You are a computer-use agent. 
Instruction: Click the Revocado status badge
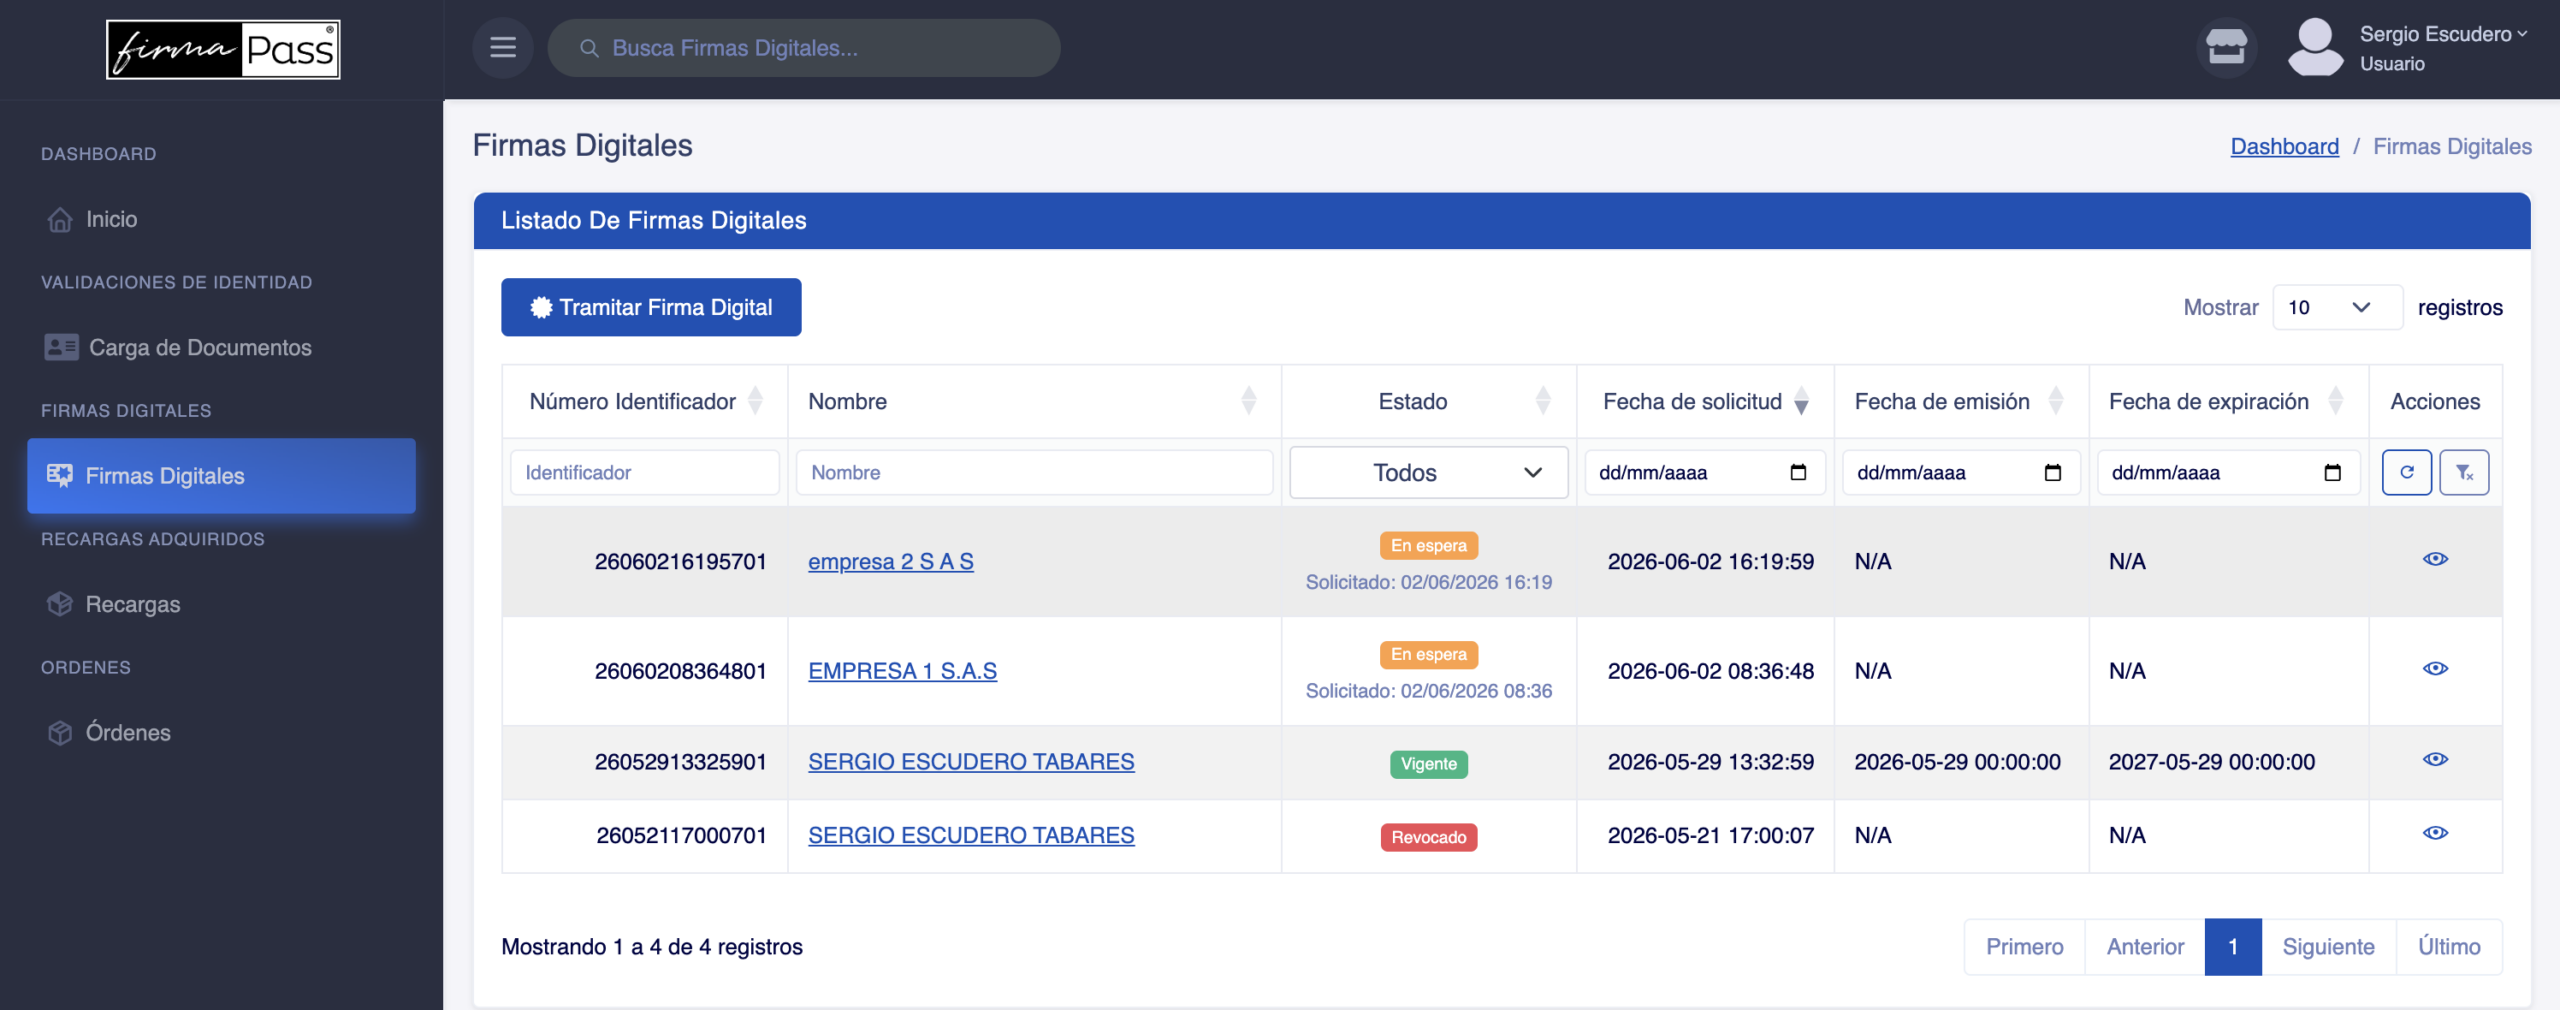point(1429,837)
